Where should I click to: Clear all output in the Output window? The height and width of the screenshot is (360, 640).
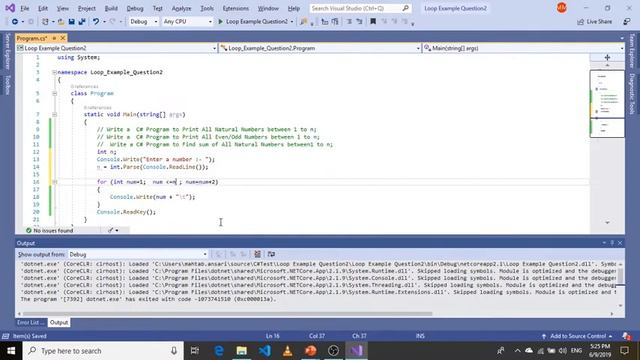pos(258,254)
